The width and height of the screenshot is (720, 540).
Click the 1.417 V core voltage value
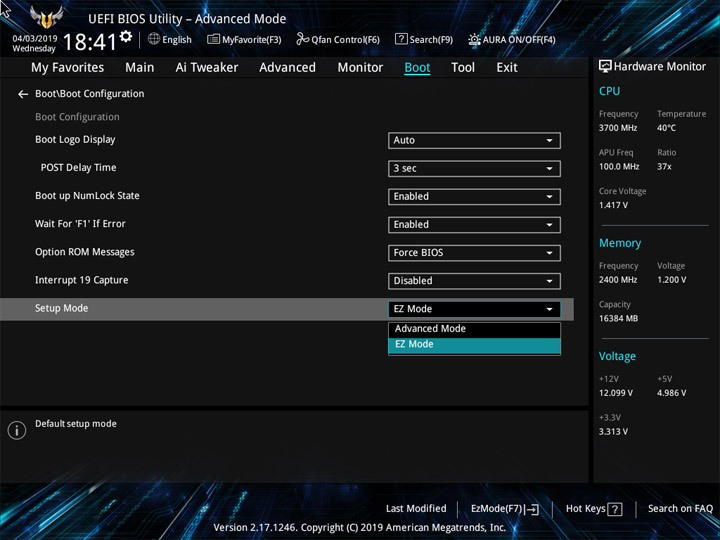click(613, 205)
